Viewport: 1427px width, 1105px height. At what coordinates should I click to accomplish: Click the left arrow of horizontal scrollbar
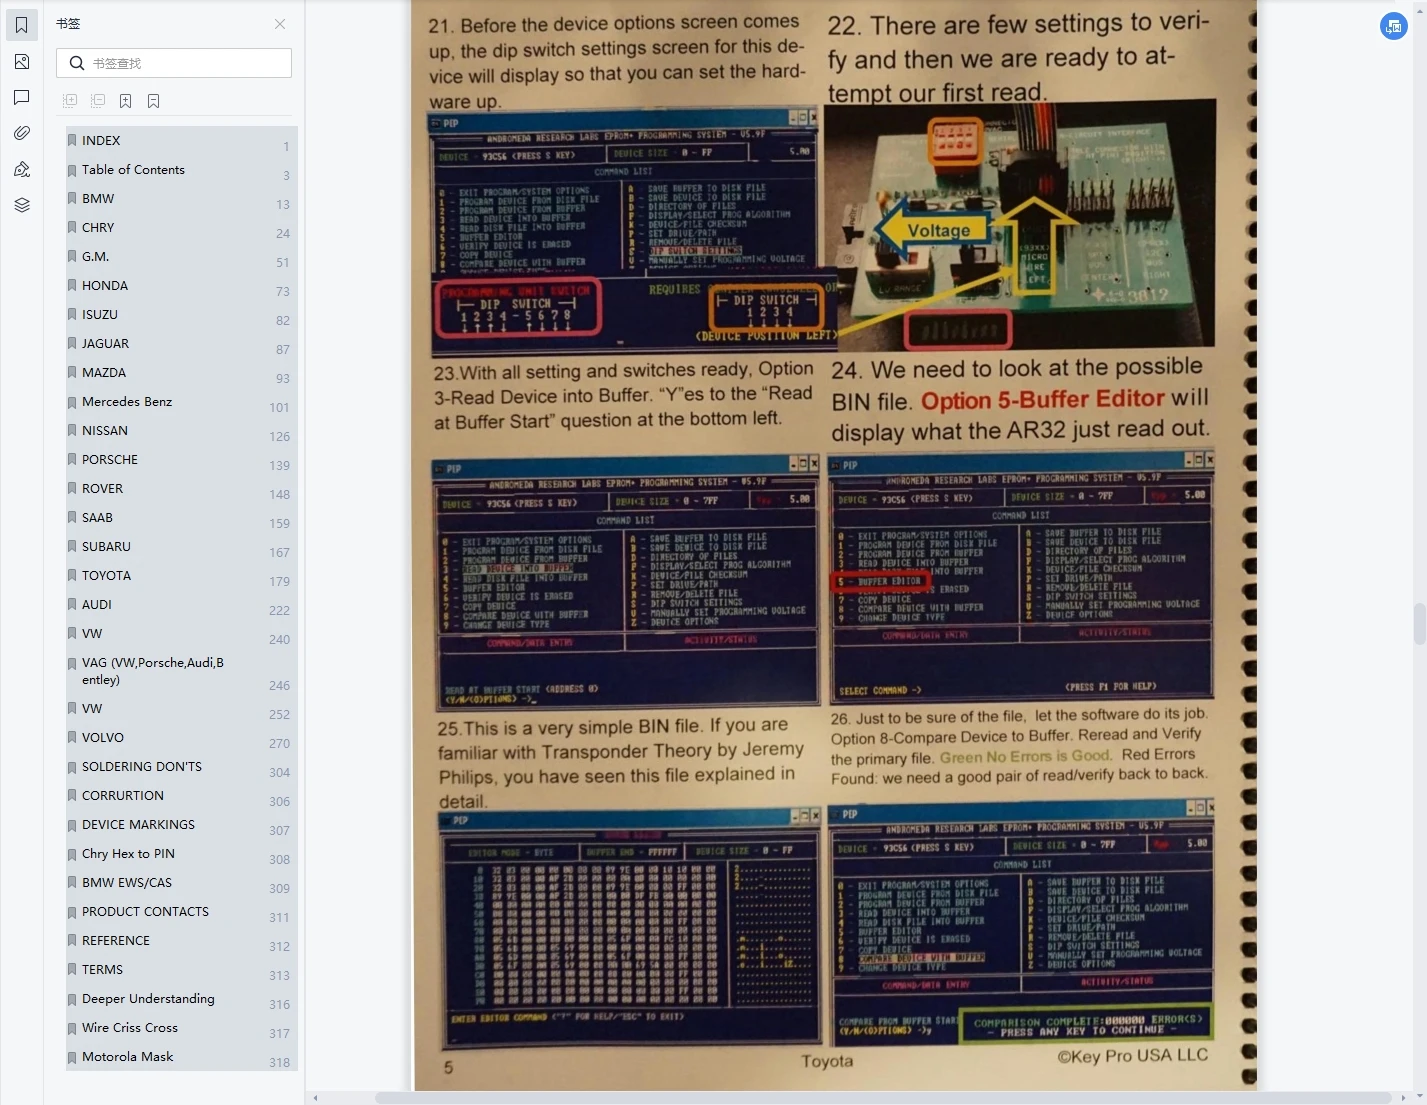click(316, 1098)
